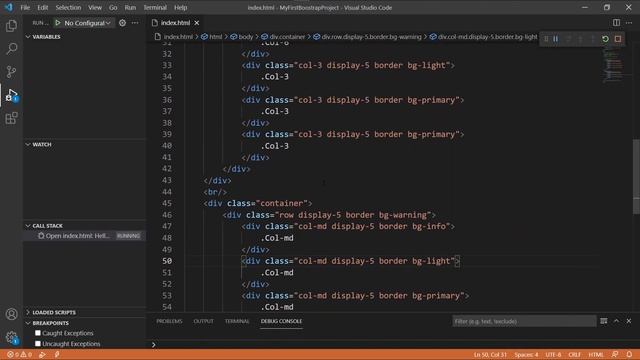The width and height of the screenshot is (640, 360).
Task: Open the Help menu
Action: tap(180, 7)
